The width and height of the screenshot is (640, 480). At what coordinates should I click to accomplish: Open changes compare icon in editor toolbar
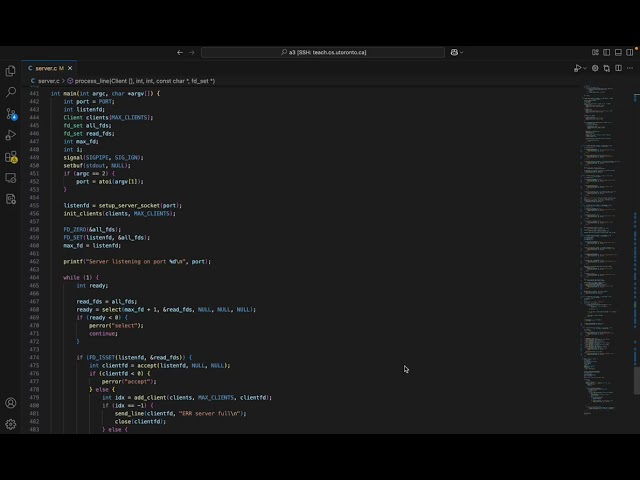click(x=607, y=68)
